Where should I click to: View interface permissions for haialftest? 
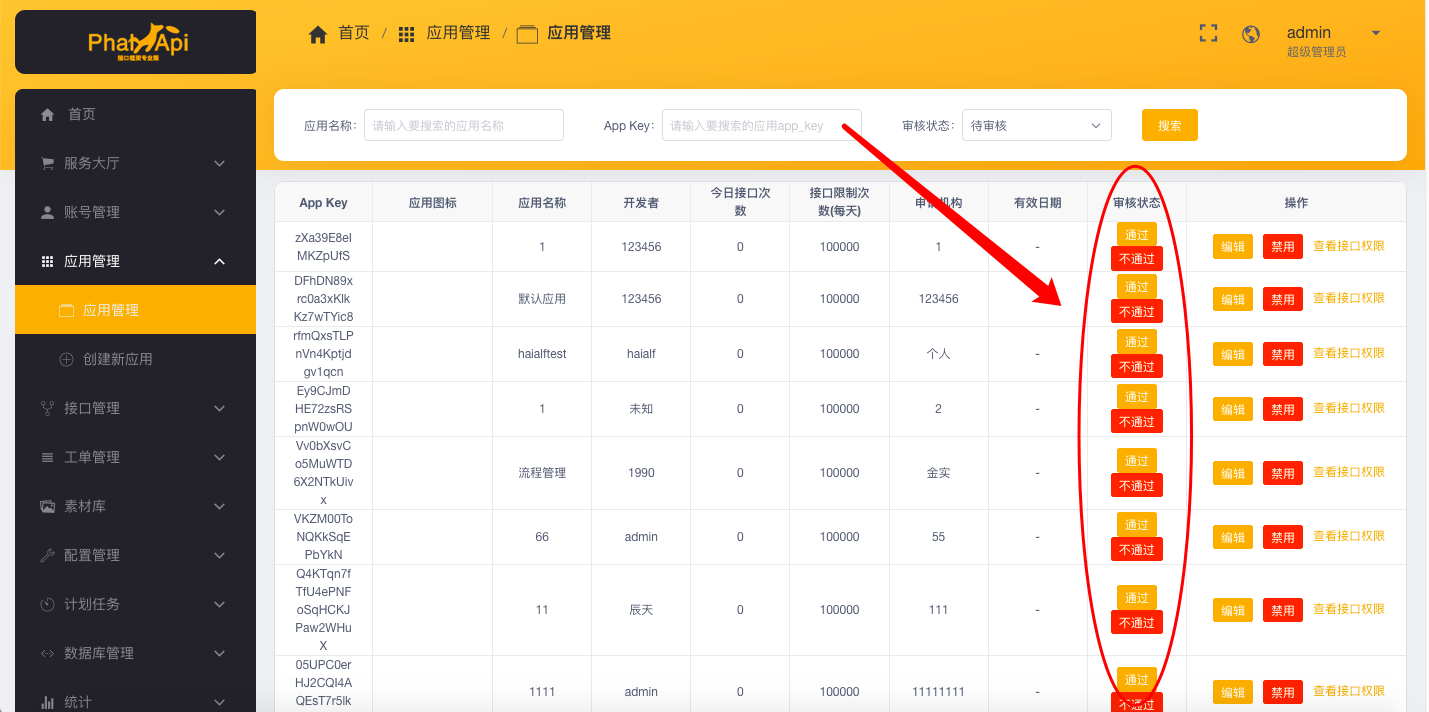[x=1349, y=353]
